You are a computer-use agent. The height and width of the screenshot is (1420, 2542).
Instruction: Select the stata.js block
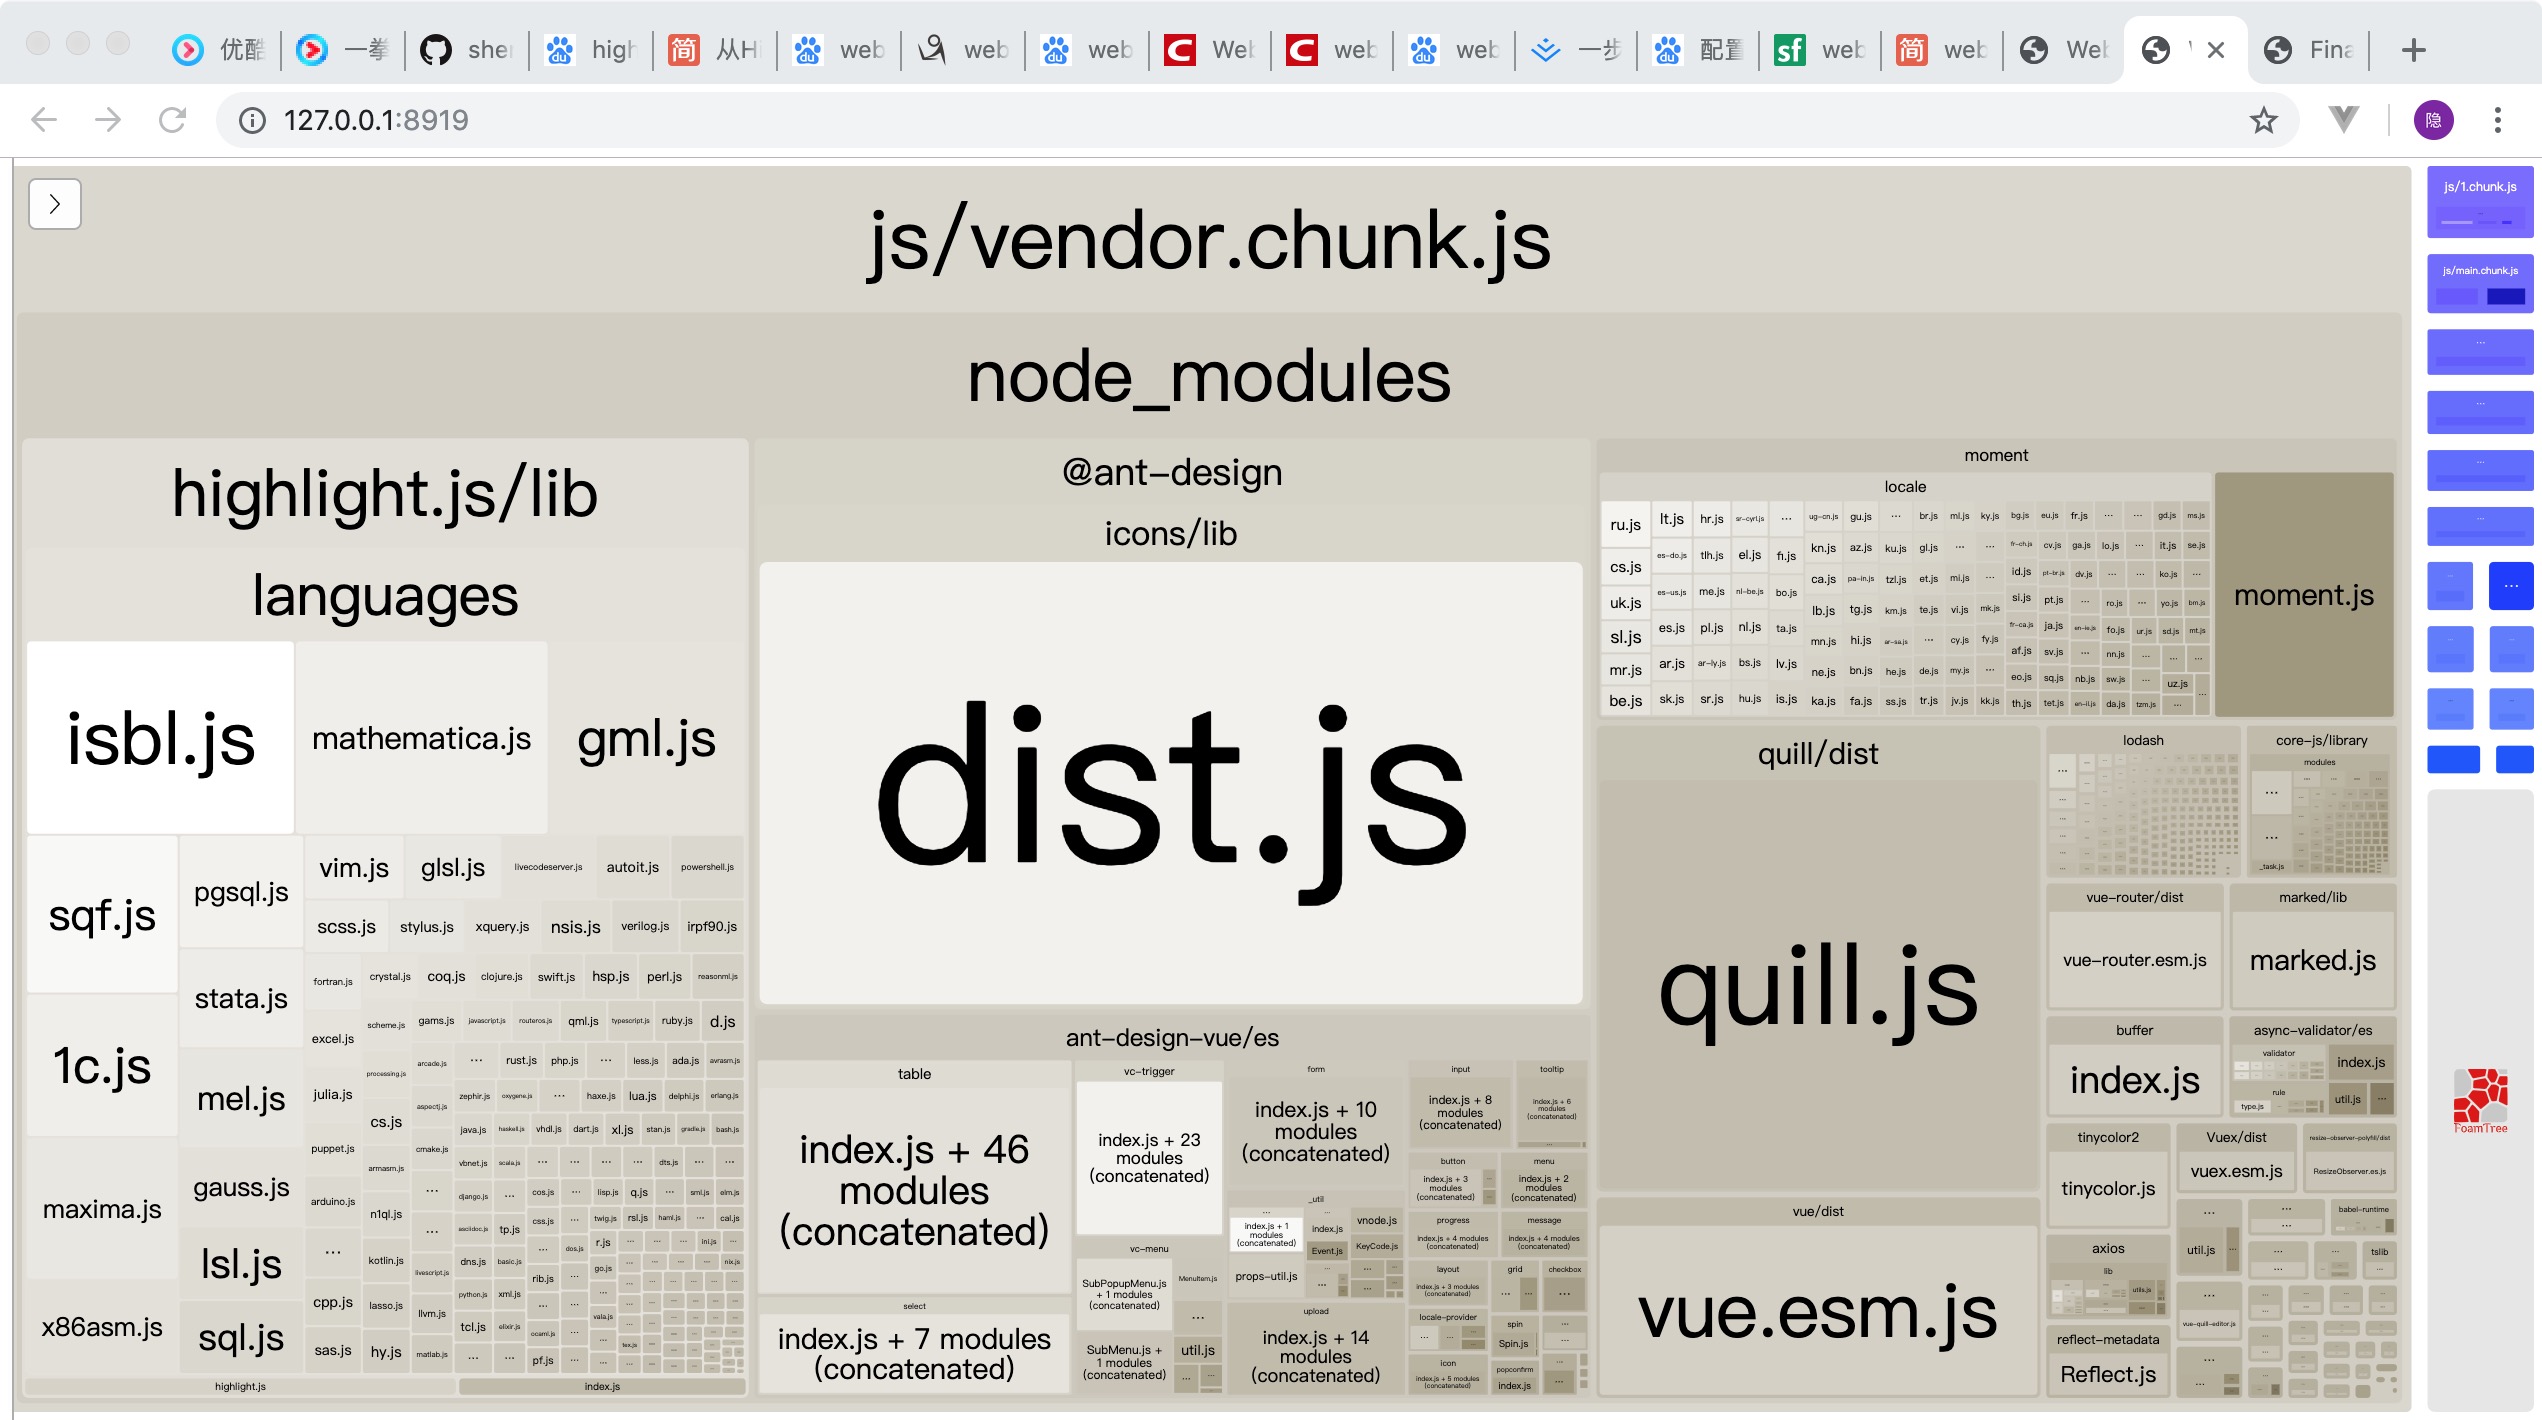241,998
